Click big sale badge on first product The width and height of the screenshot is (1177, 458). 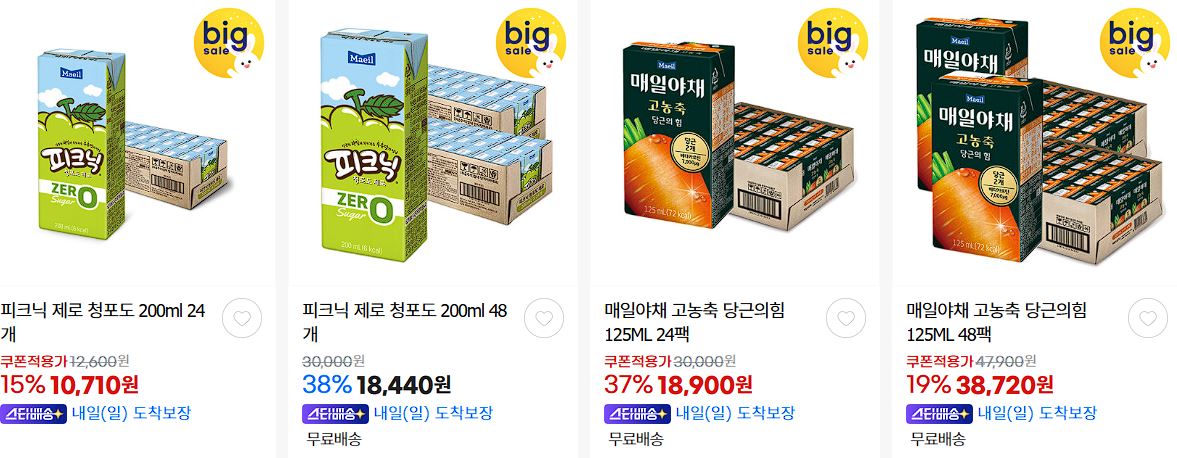(229, 43)
